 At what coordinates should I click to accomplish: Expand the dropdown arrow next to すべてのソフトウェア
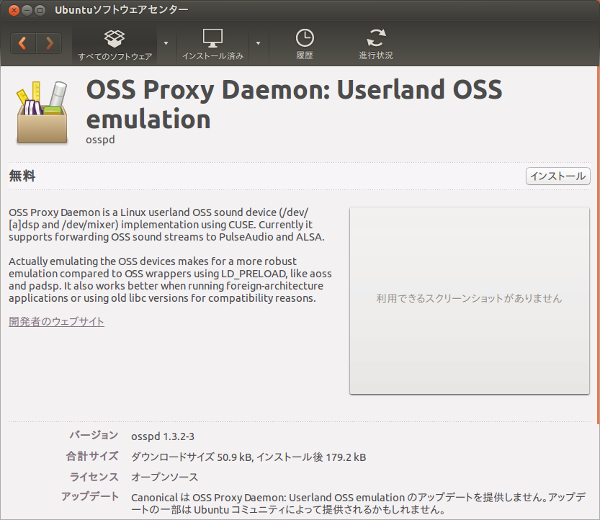tap(166, 43)
